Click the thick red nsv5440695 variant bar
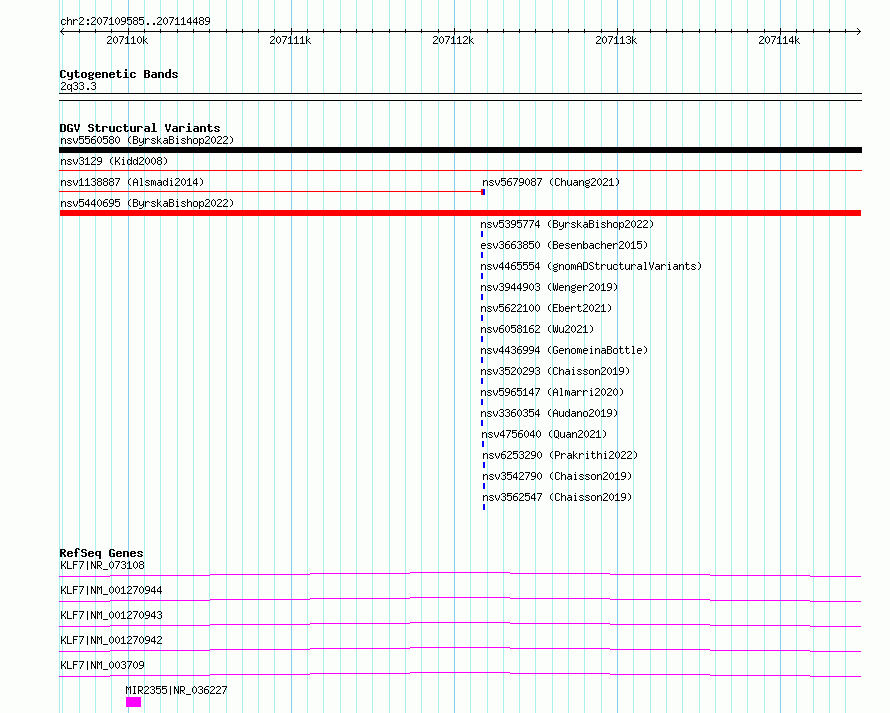 tap(460, 213)
